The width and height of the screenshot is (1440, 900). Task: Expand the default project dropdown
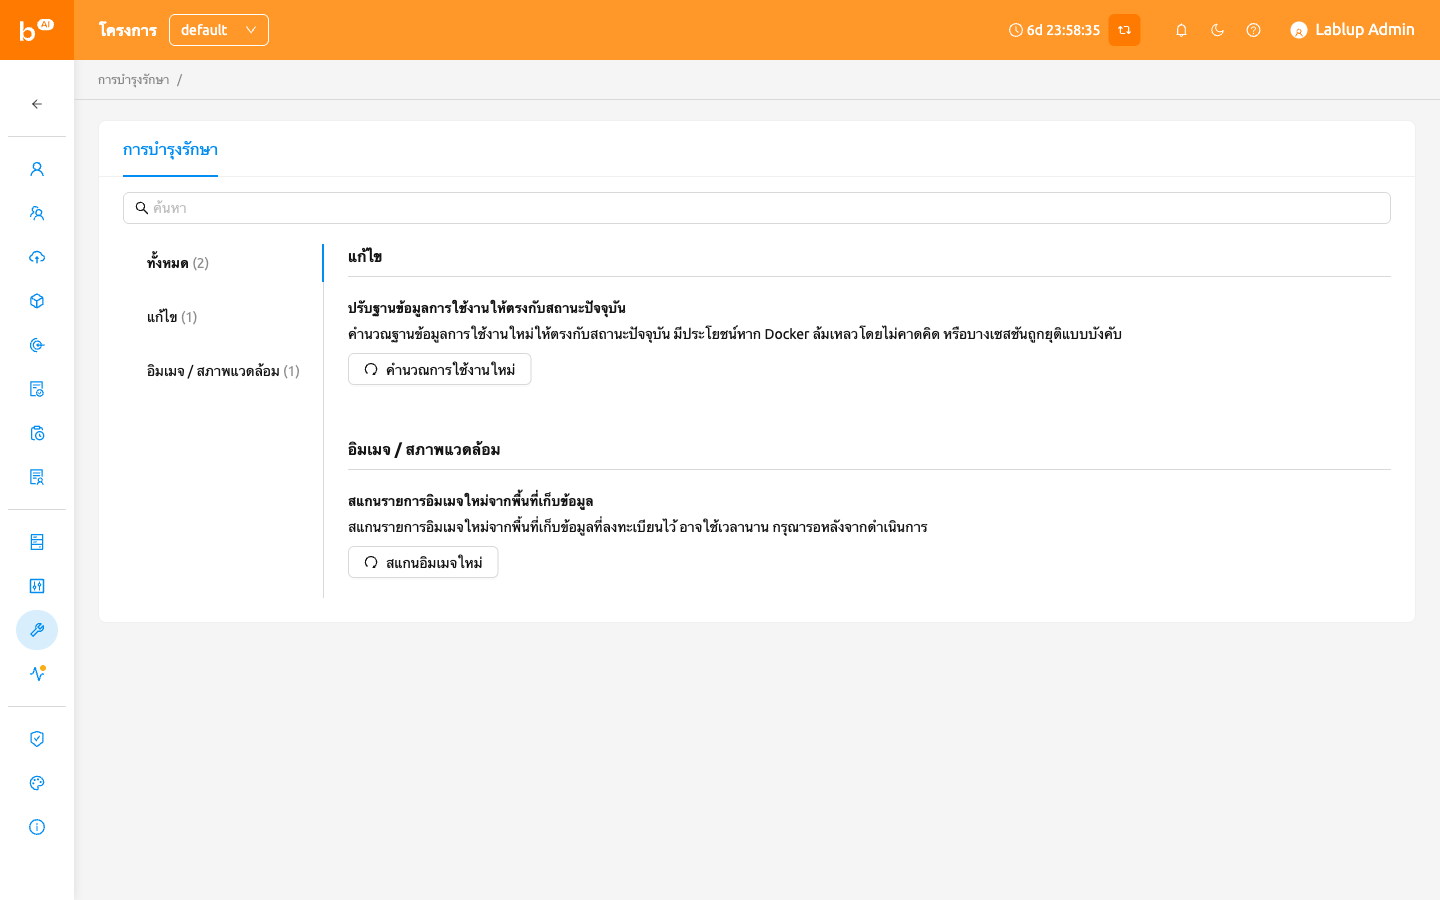219,30
